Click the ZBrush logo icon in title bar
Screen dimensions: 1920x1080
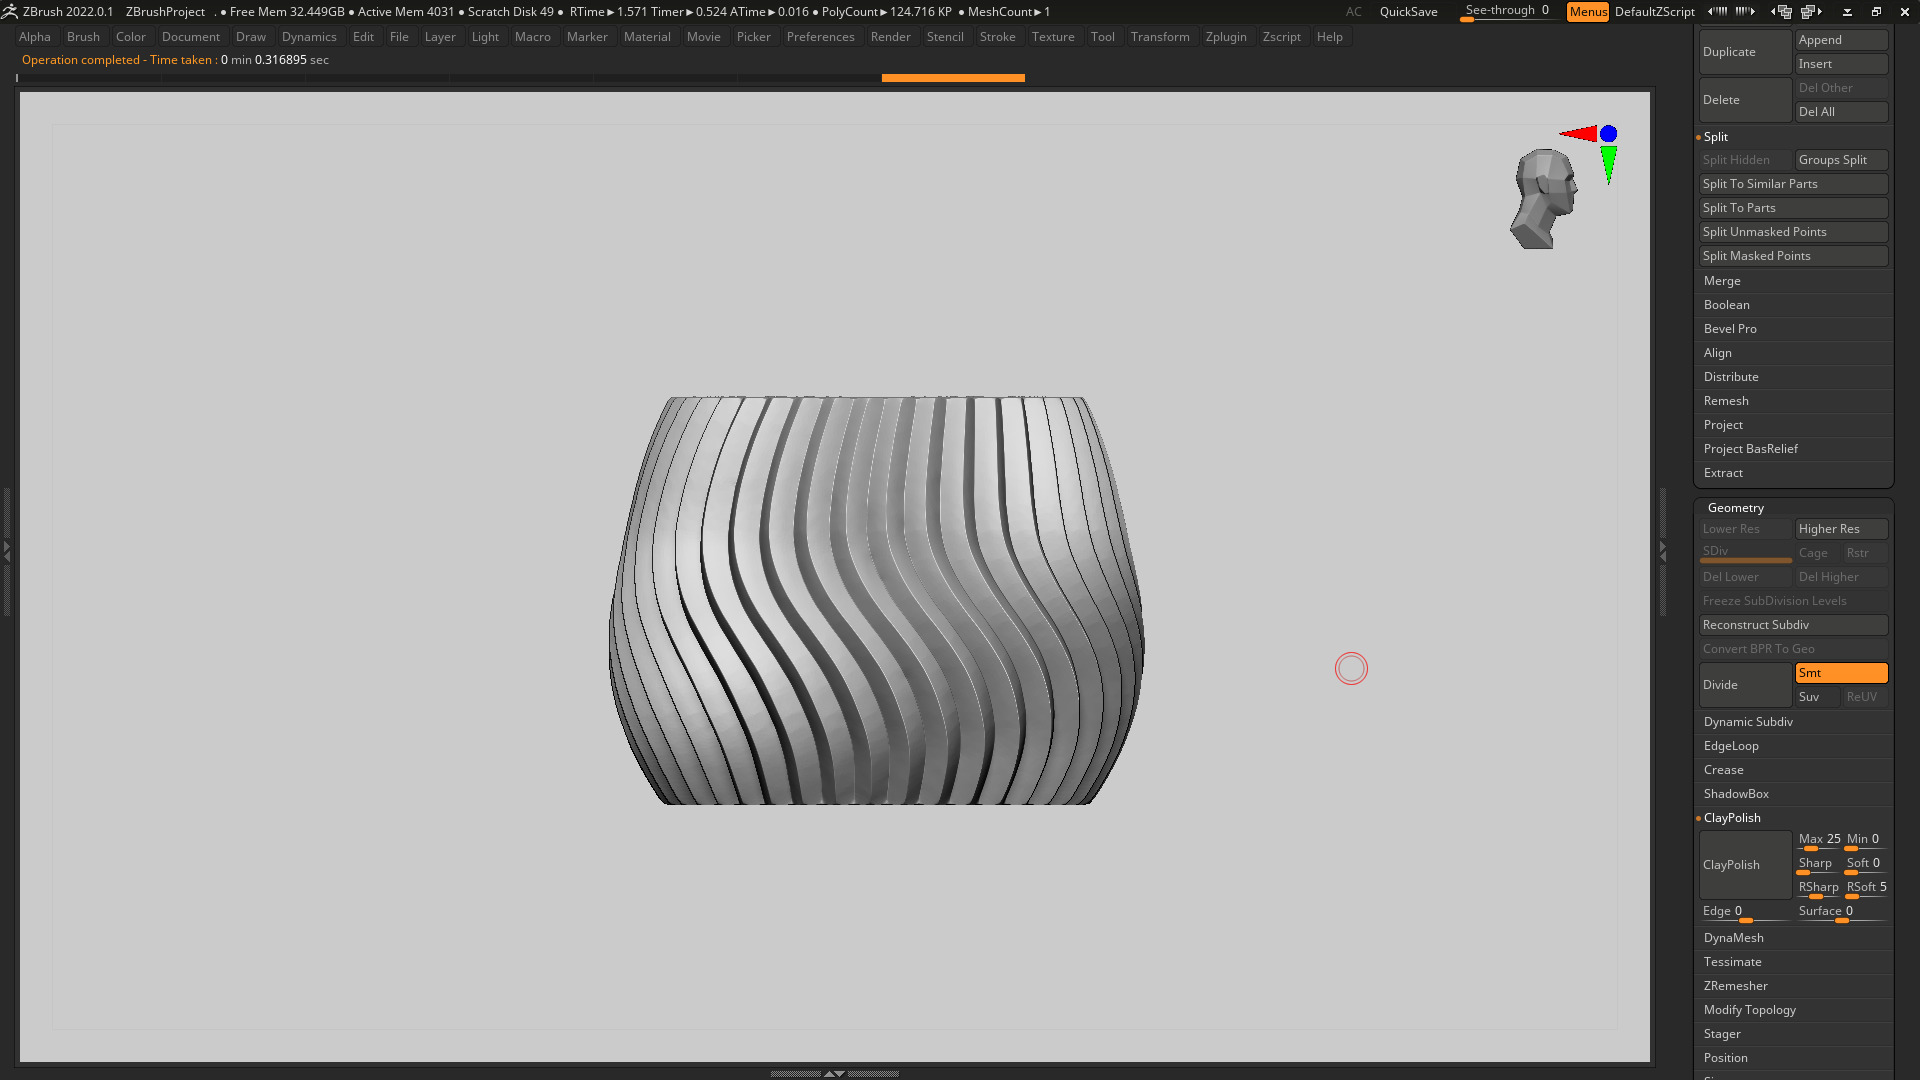click(x=10, y=12)
